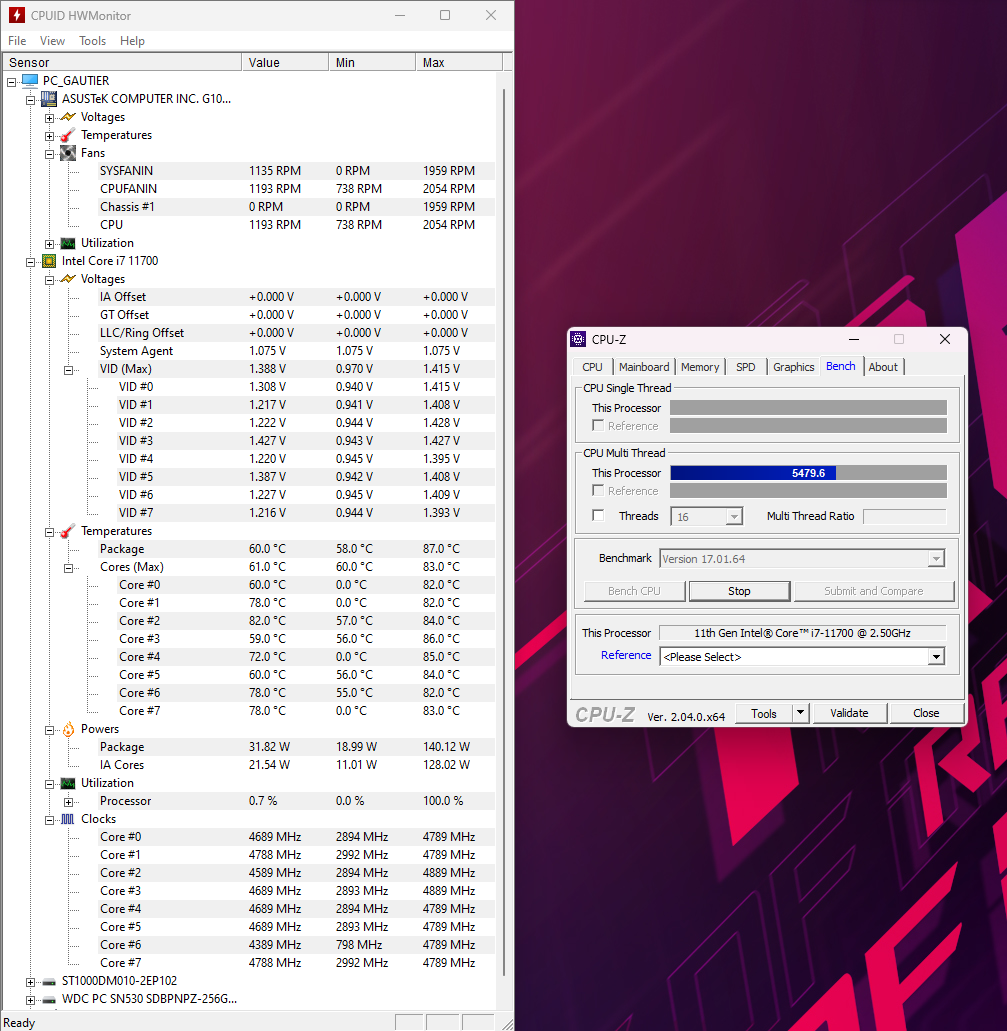This screenshot has height=1031, width=1007.
Task: Click the Stop benchmark button
Action: [x=739, y=591]
